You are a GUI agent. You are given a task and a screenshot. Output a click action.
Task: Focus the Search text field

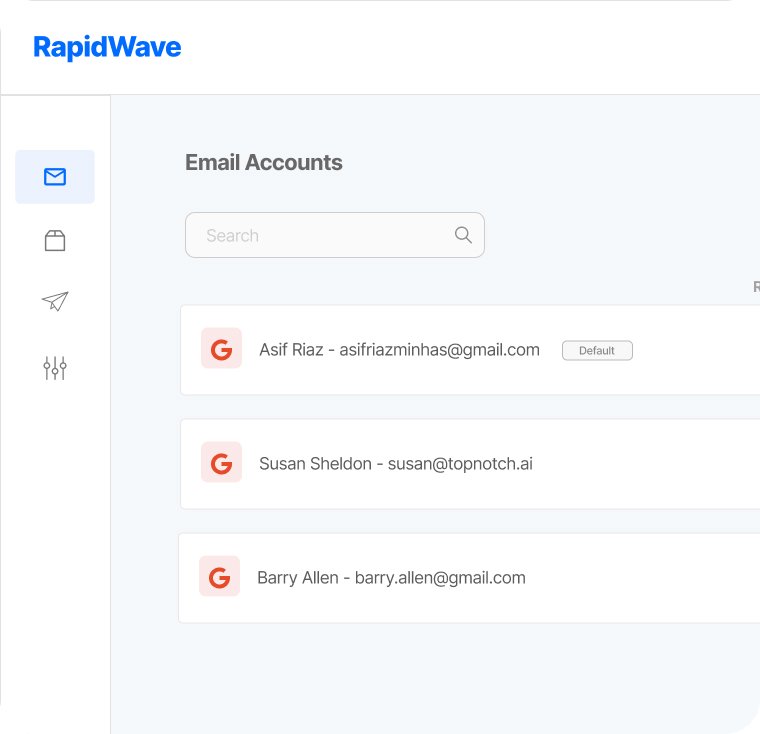pos(320,235)
